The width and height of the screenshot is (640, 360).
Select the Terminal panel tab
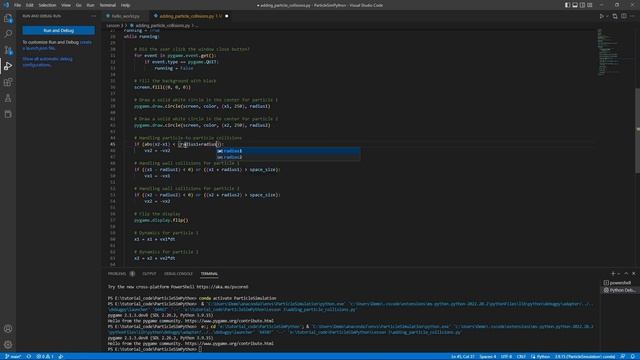(209, 273)
